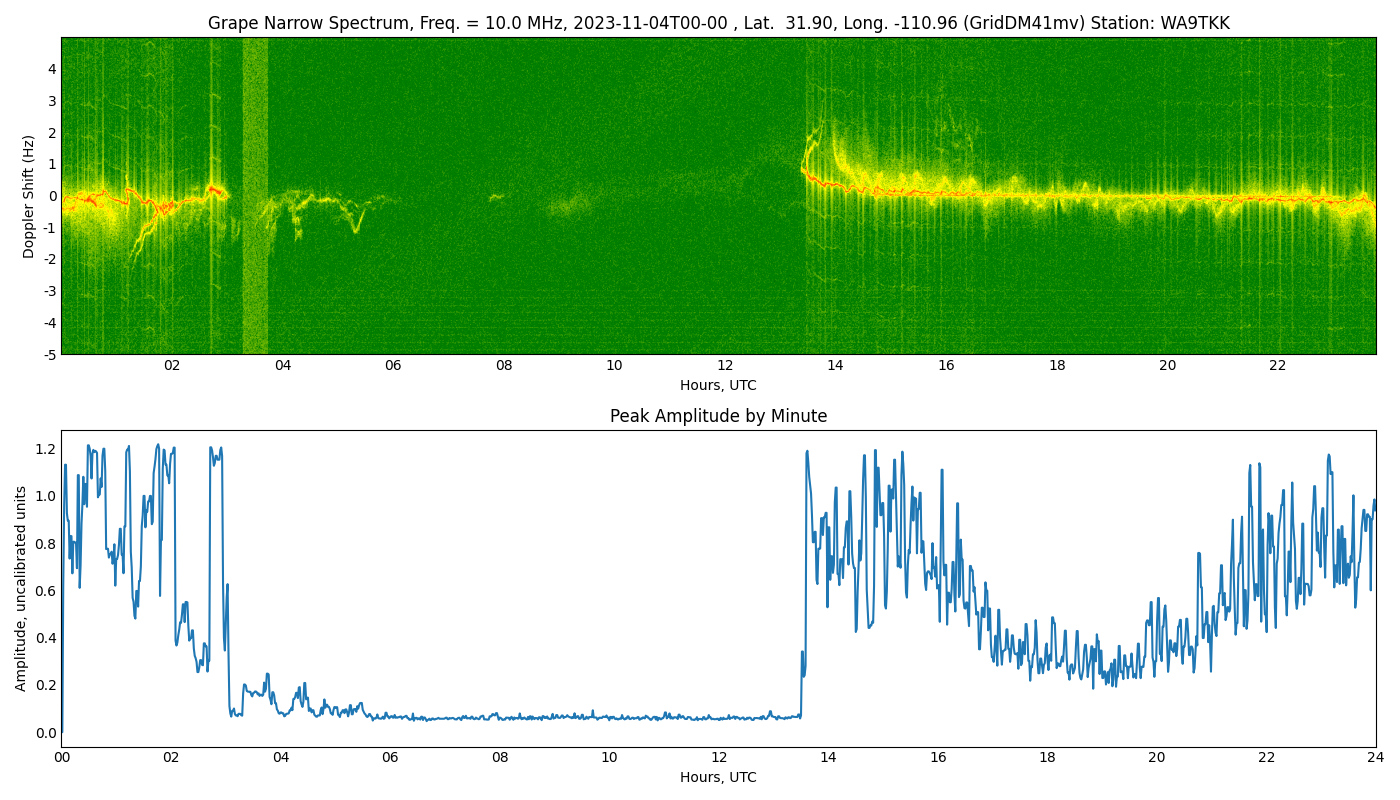Click the Hours, UTC label below the spectrogram
Viewport: 1400px width, 800px height.
tap(718, 385)
